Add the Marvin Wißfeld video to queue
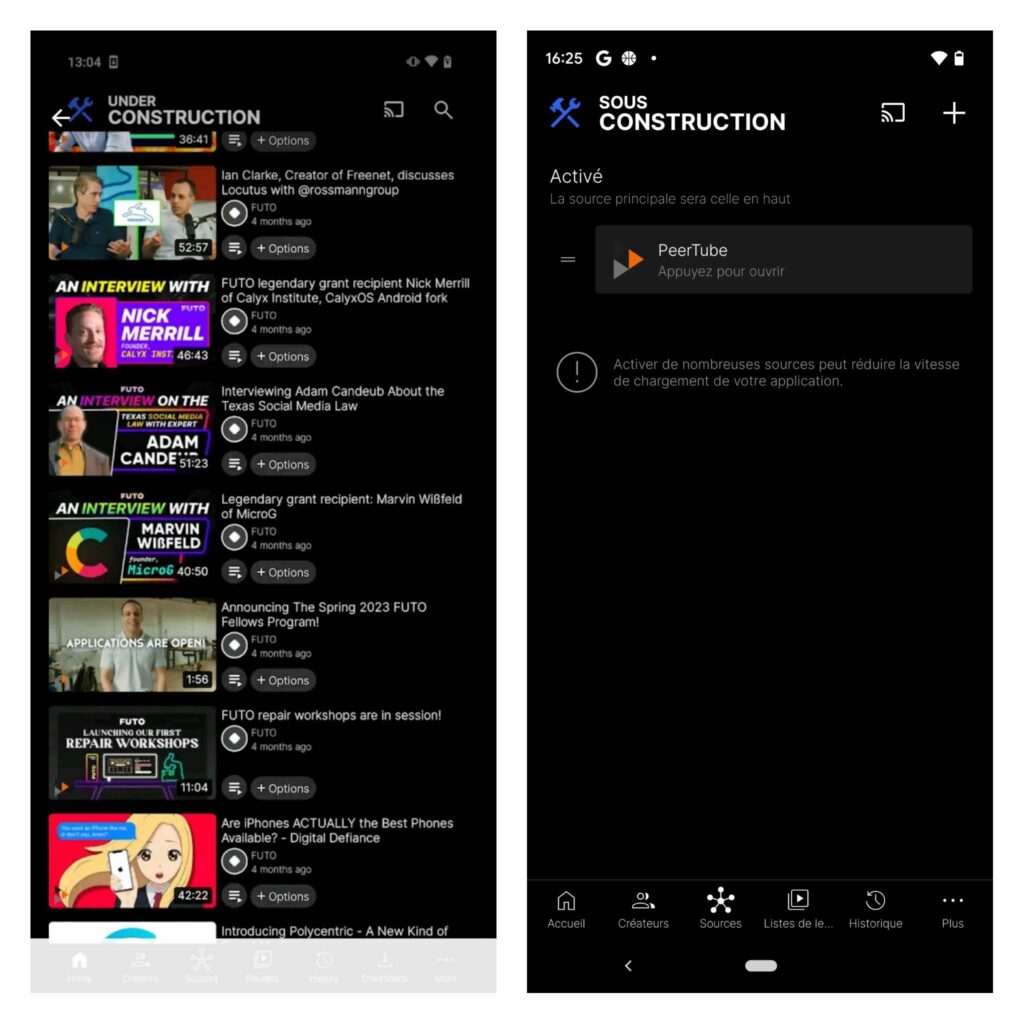 point(234,572)
